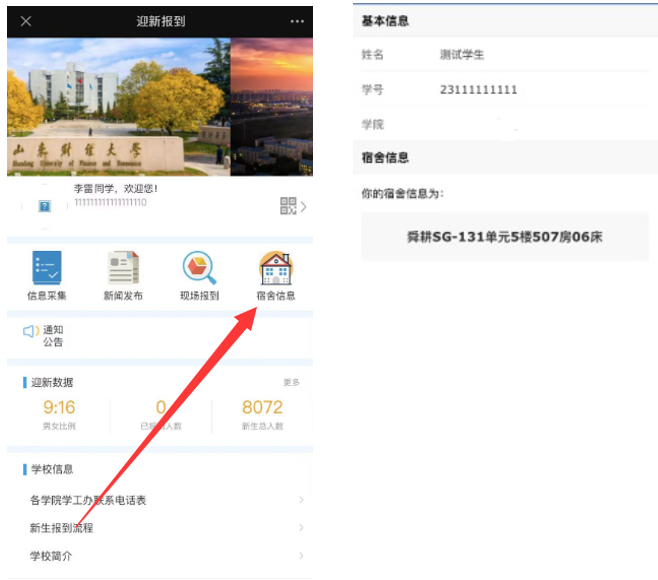
Task: Tap the 男女比例 9:16 statistic
Action: coord(59,414)
